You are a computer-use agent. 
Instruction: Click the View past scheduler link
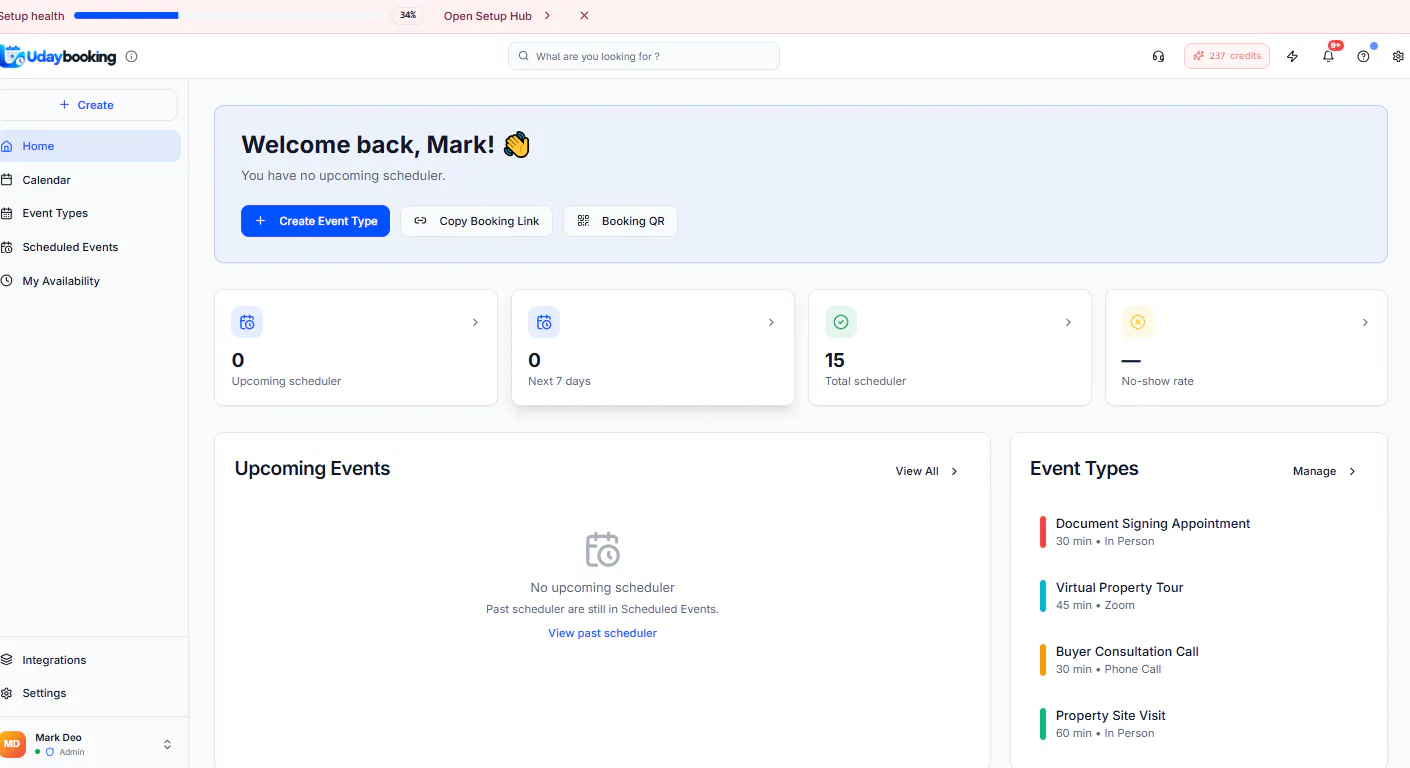(x=602, y=633)
